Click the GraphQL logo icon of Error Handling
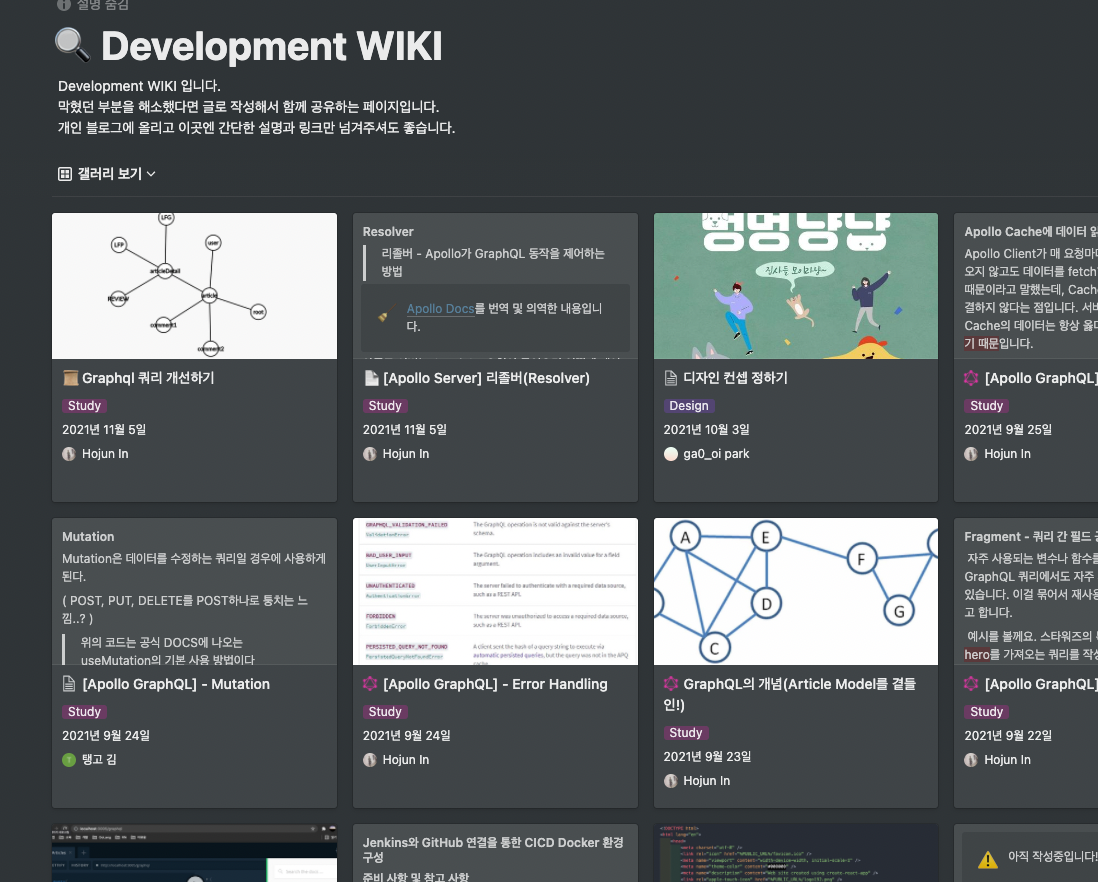The width and height of the screenshot is (1098, 882). (370, 684)
